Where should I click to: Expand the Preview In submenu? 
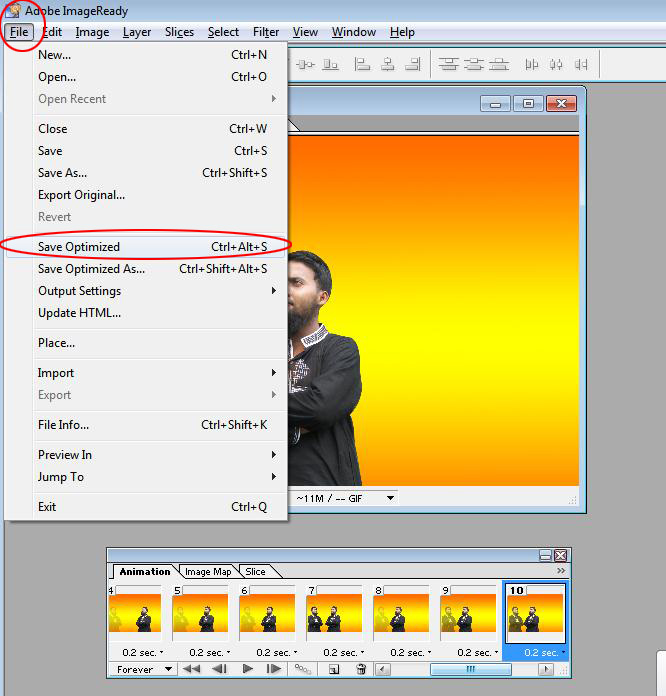click(65, 455)
